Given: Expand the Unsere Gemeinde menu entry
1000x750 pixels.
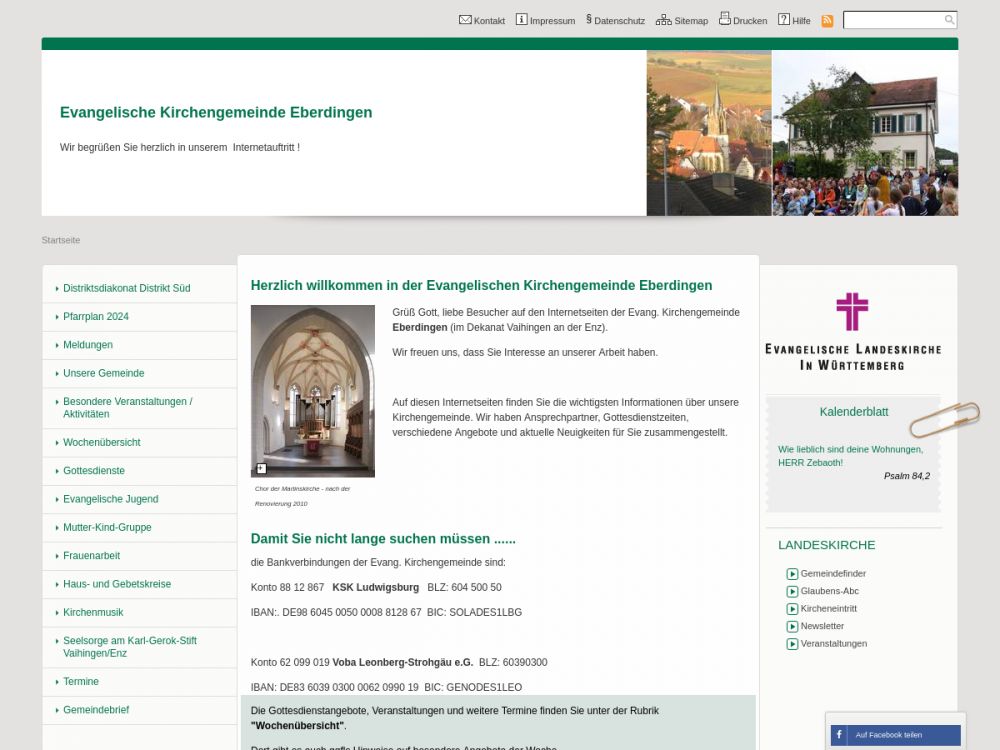Looking at the screenshot, I should [103, 374].
